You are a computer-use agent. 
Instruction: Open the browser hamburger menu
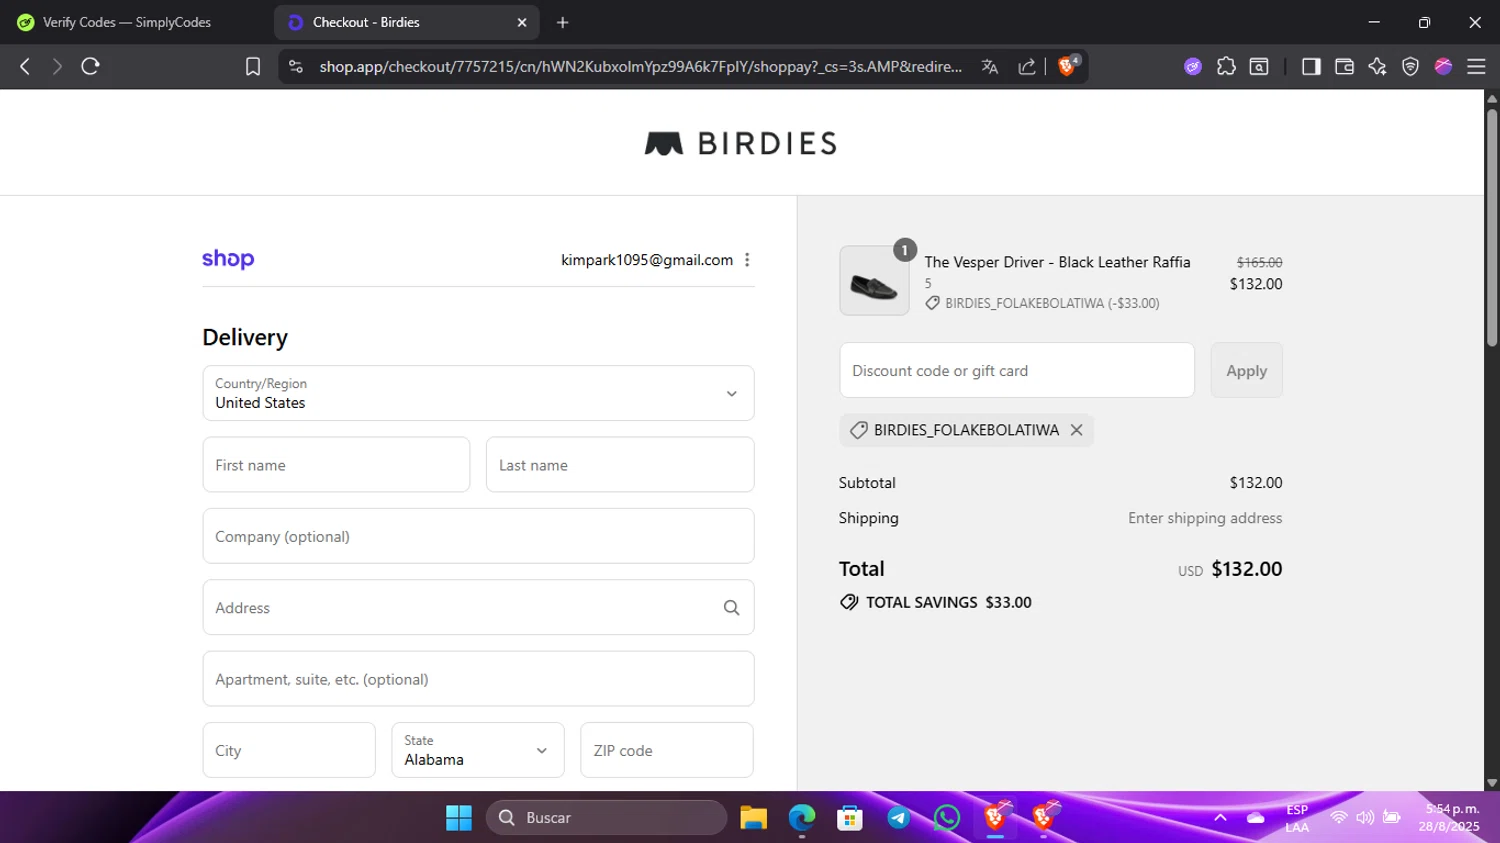pyautogui.click(x=1476, y=66)
